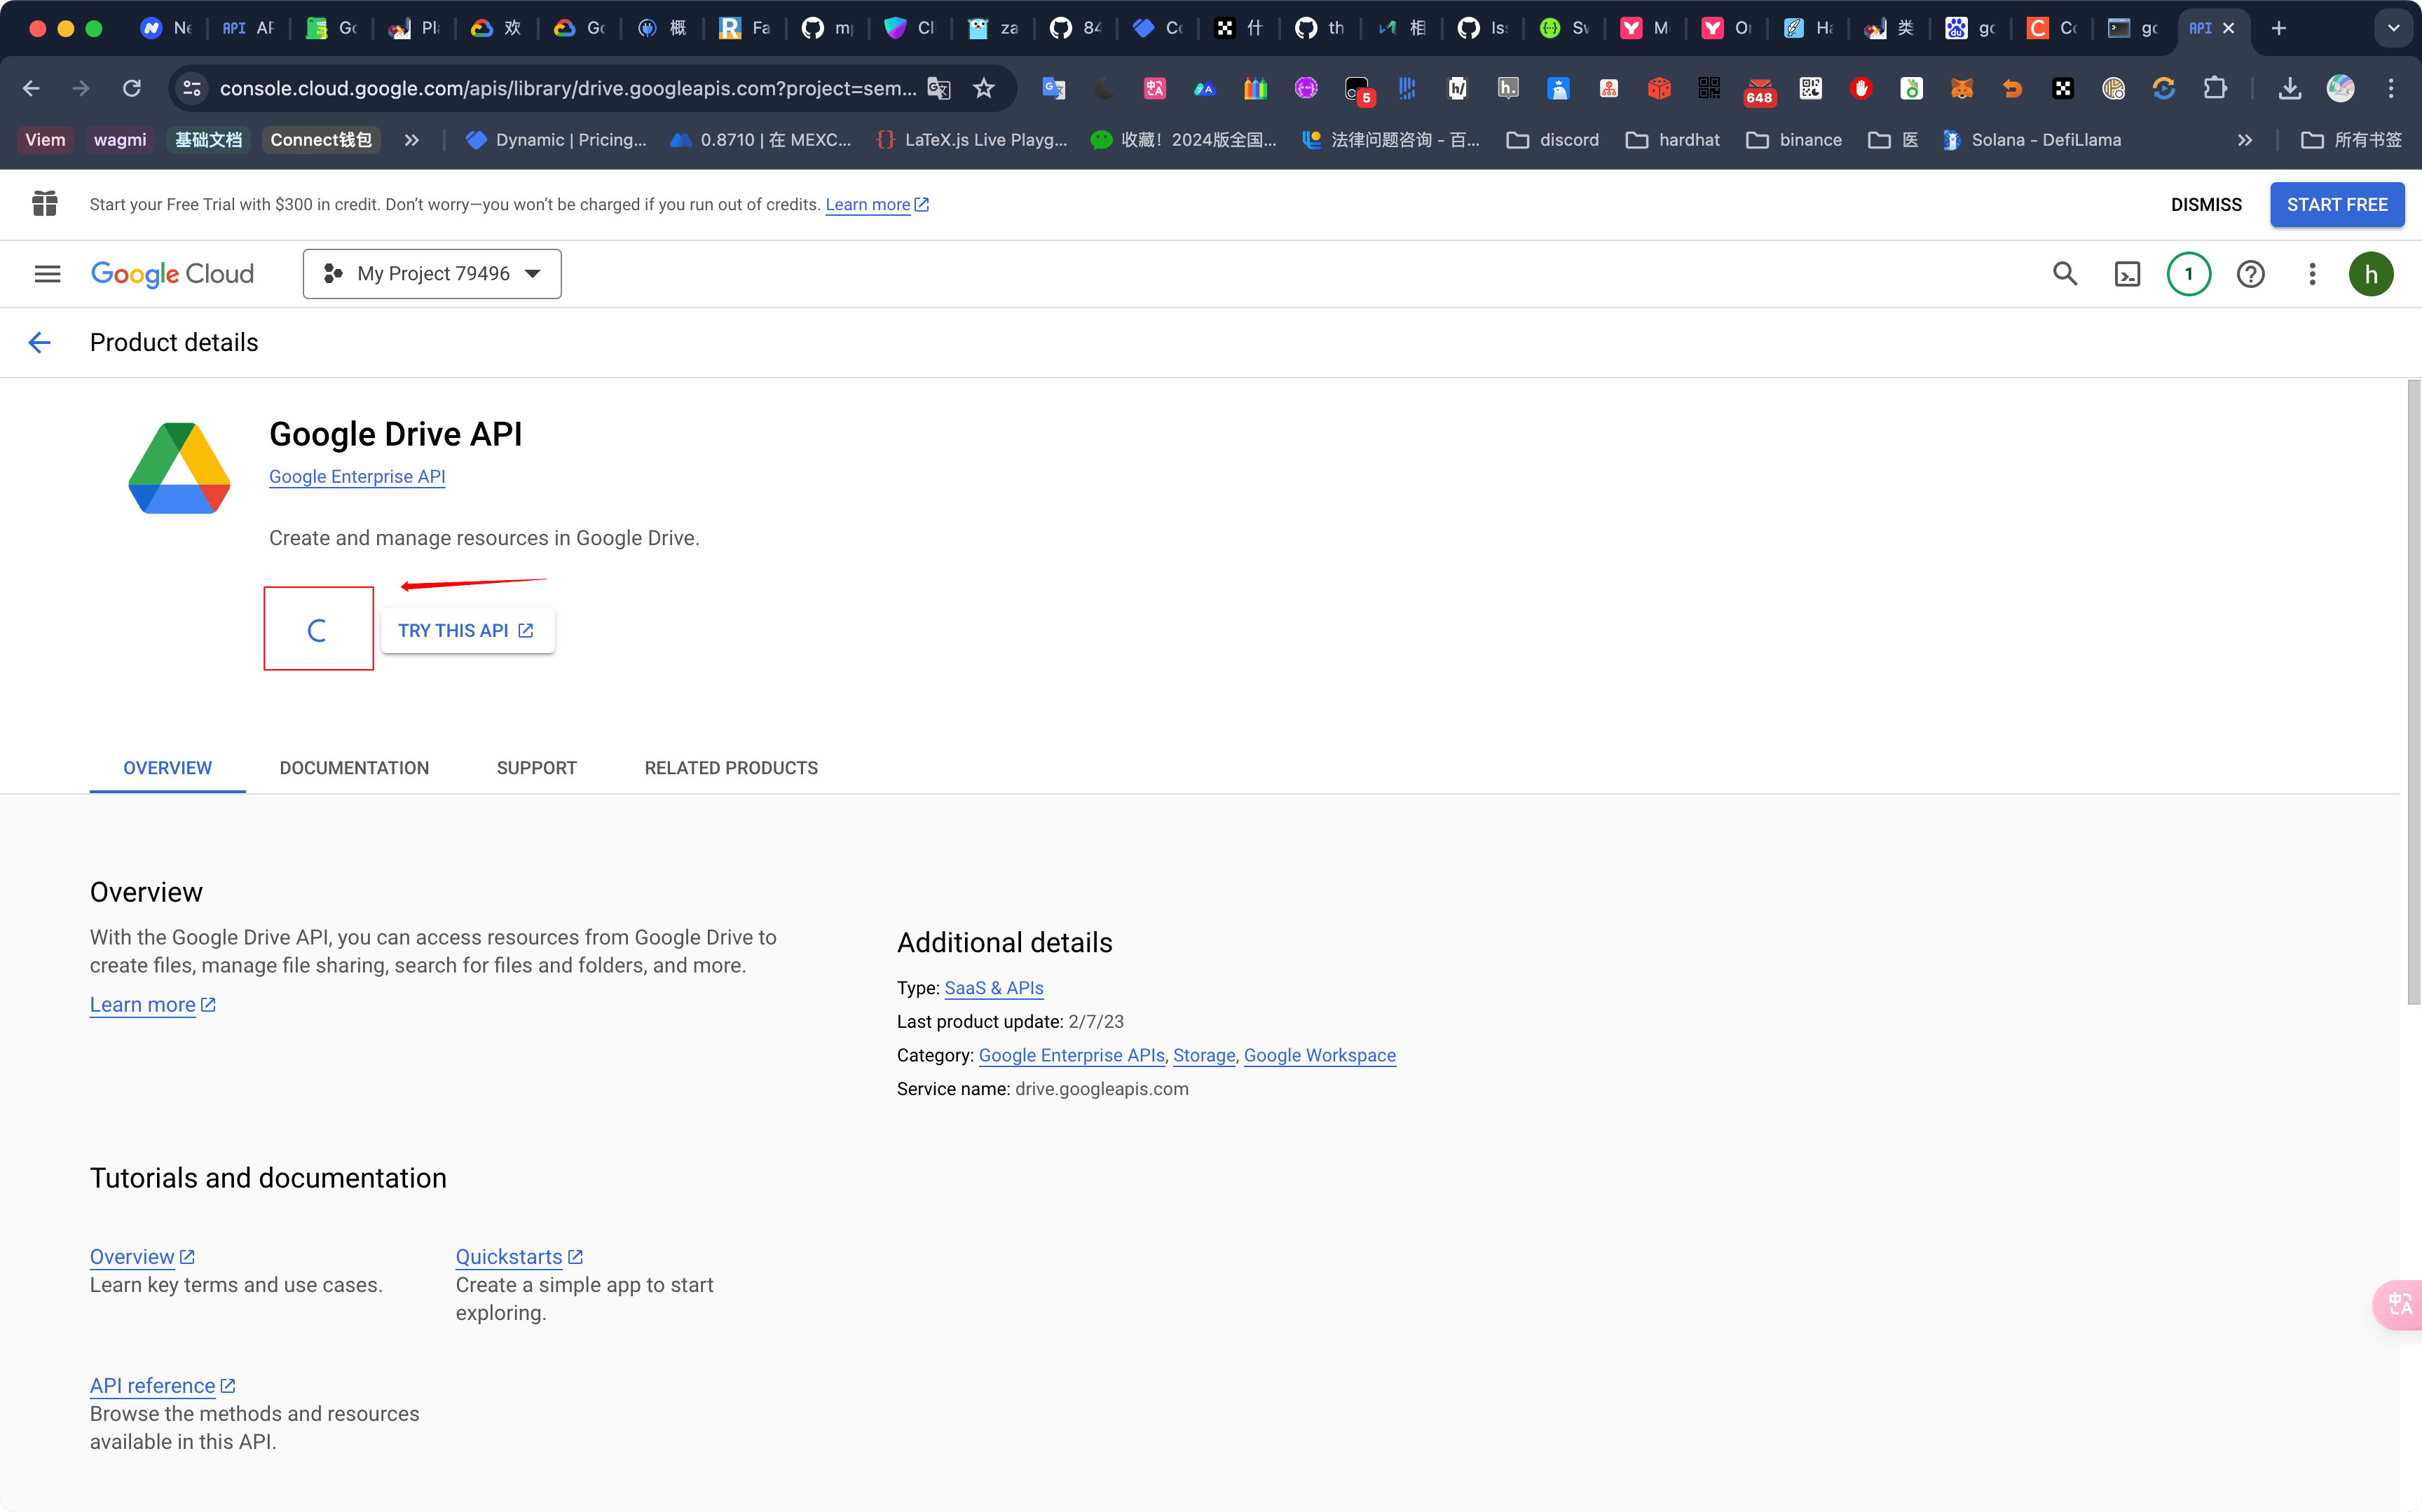Open the Google Enterprise API link
Viewport: 2422px width, 1512px height.
(357, 477)
